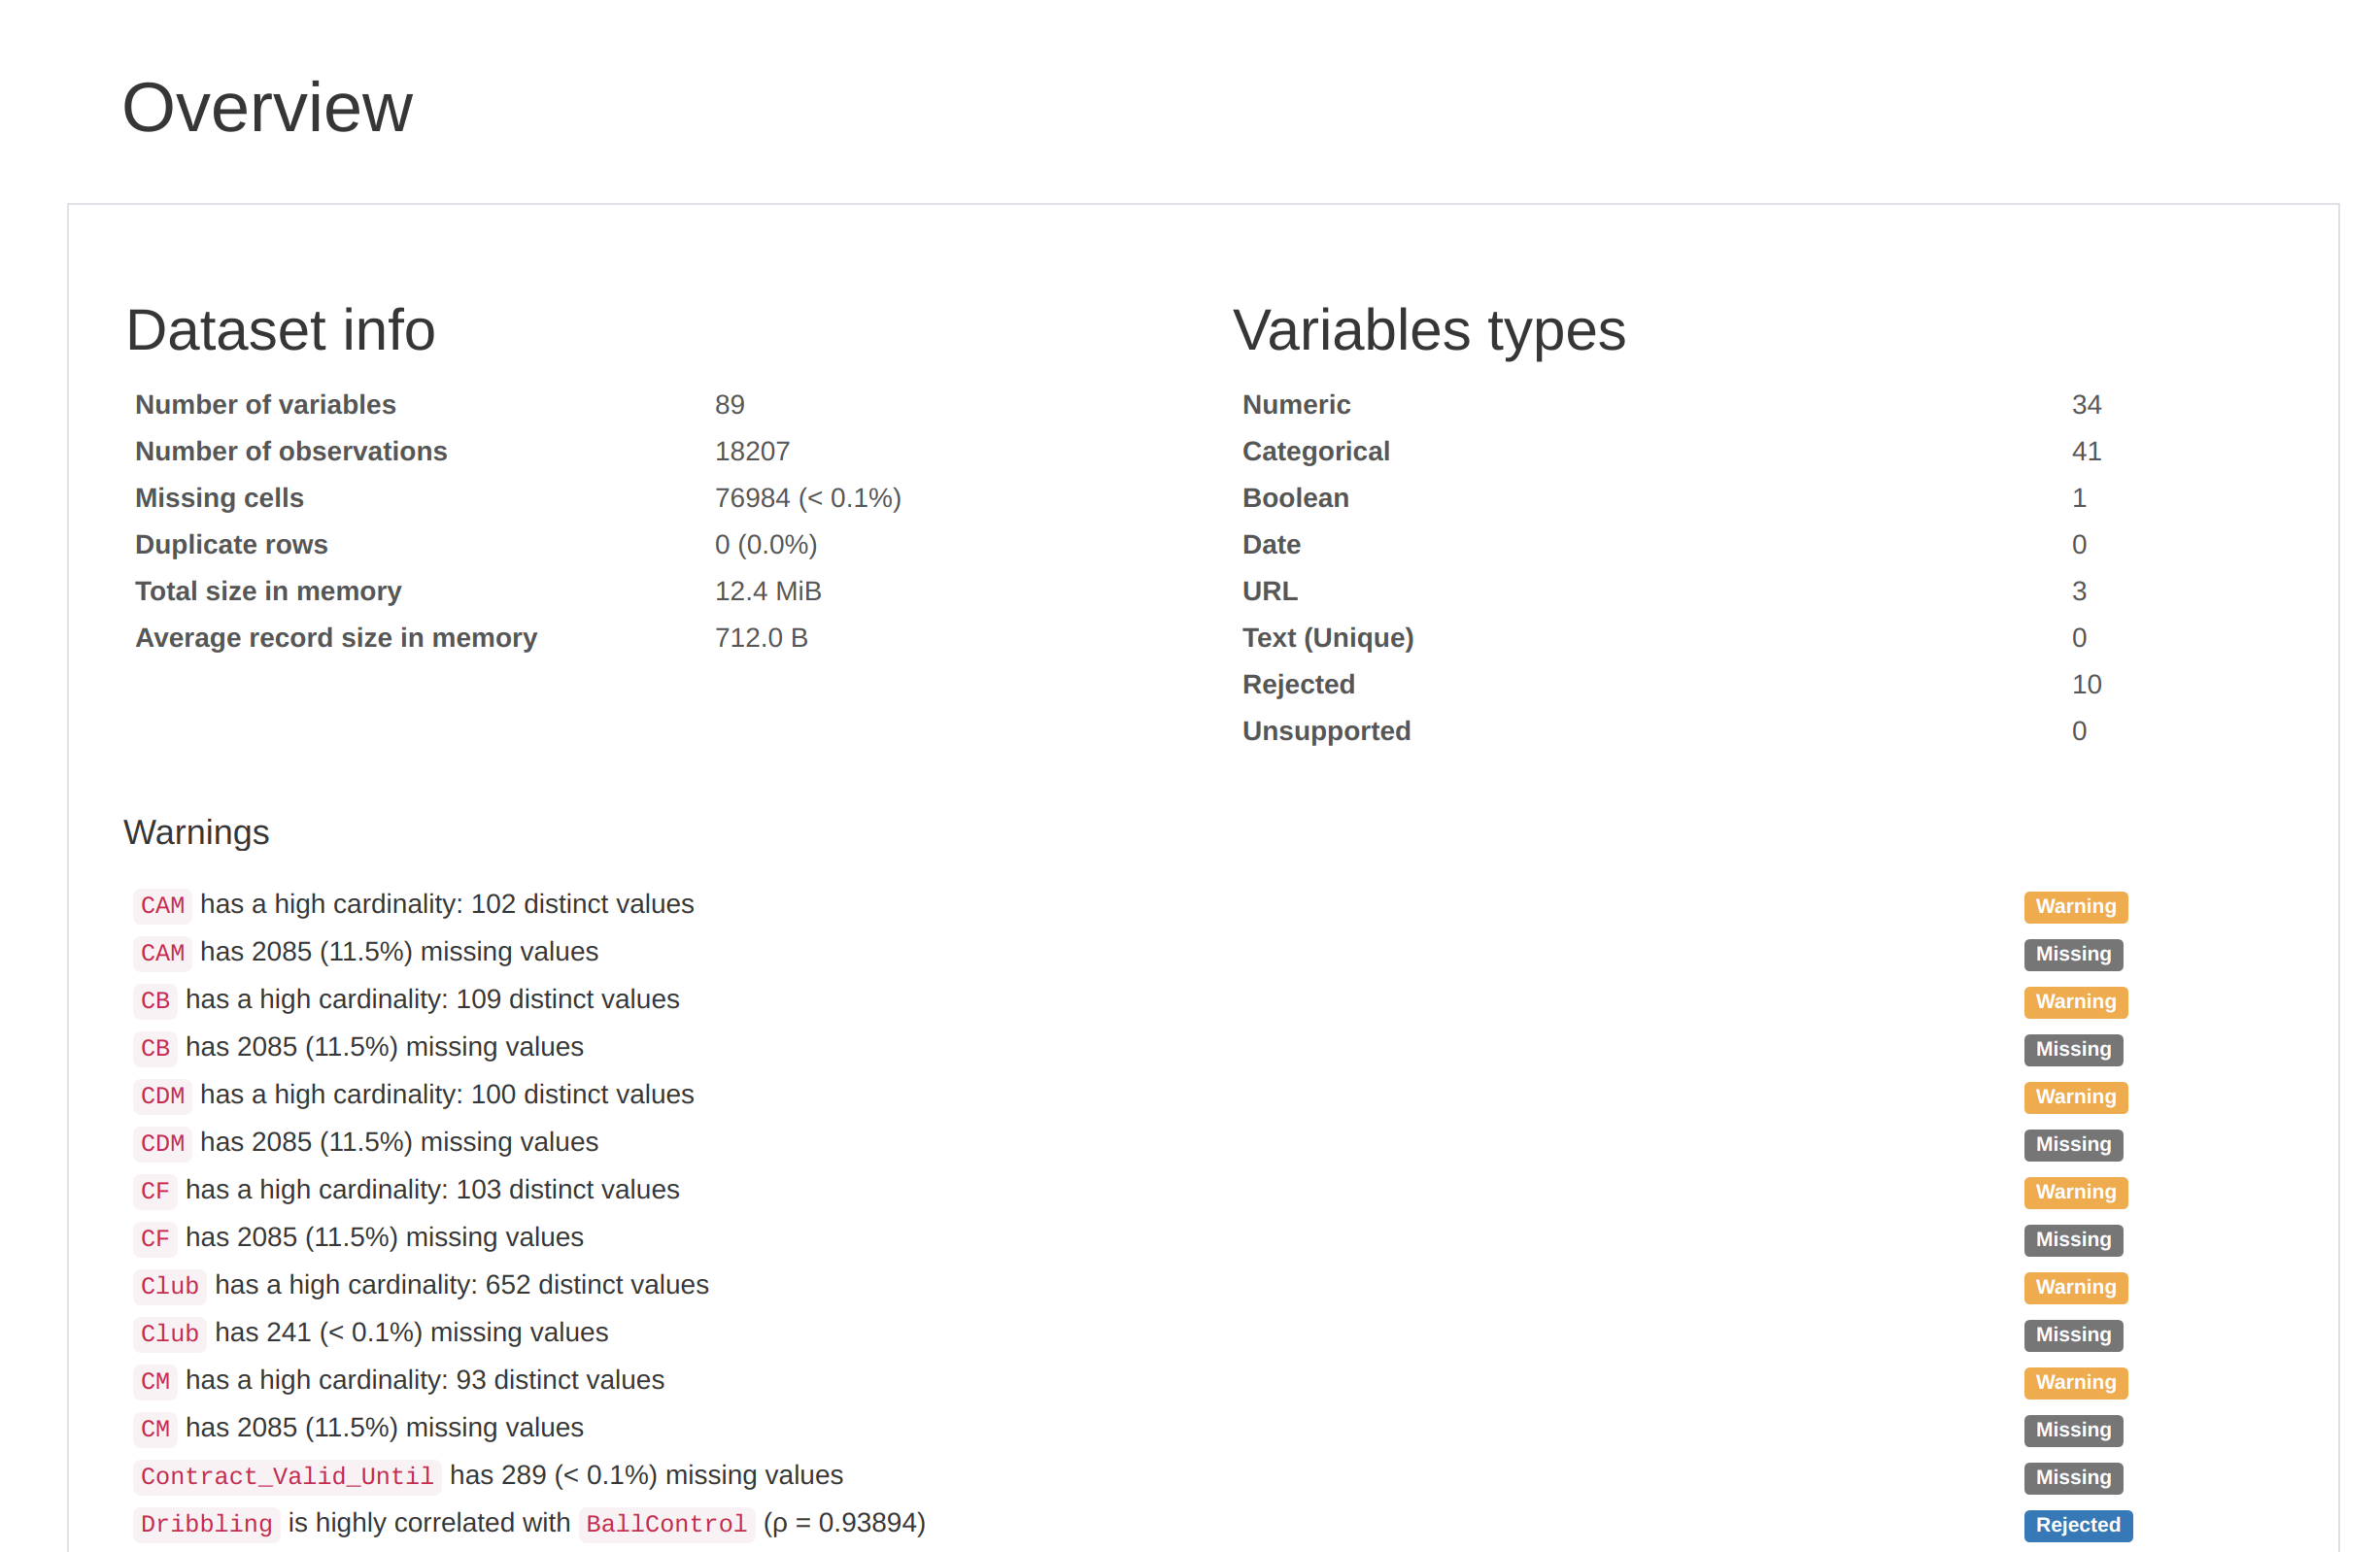Viewport: 2380px width, 1552px height.
Task: Click the Missing badge for Contract_Valid_Until
Action: click(x=2072, y=1477)
